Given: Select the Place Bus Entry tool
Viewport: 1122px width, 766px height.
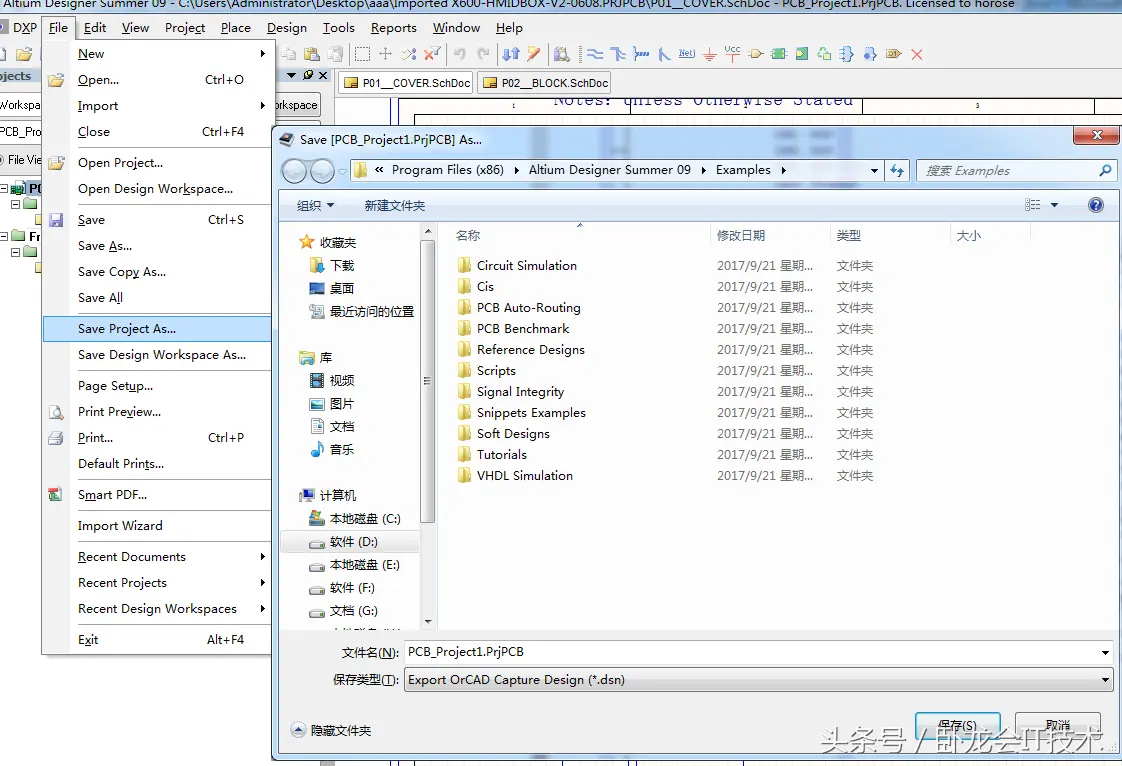Looking at the screenshot, I should tap(664, 54).
